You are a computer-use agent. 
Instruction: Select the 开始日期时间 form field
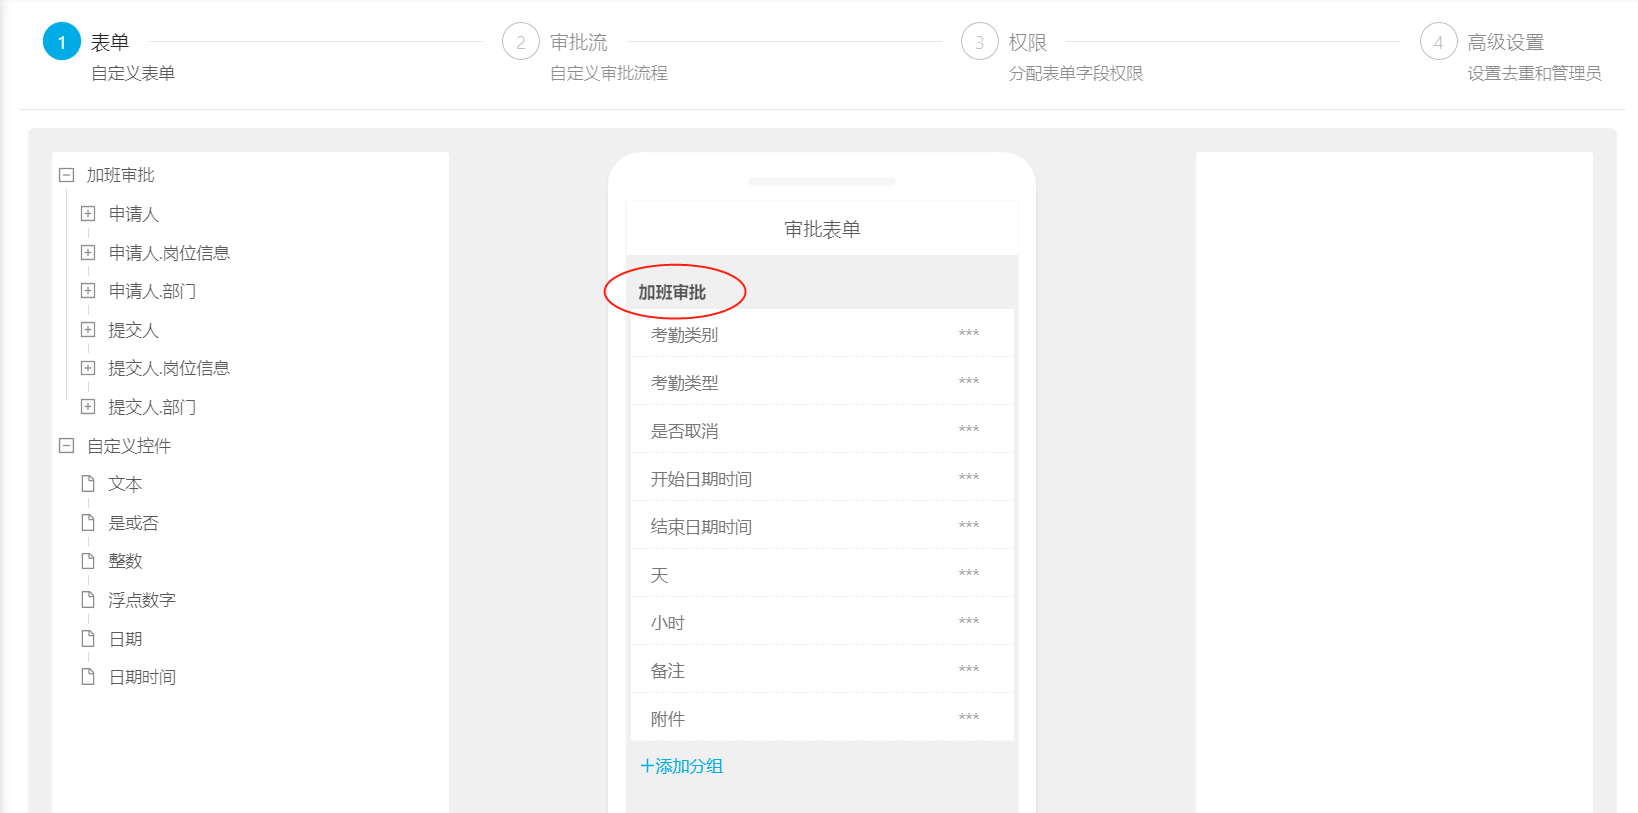click(x=822, y=478)
